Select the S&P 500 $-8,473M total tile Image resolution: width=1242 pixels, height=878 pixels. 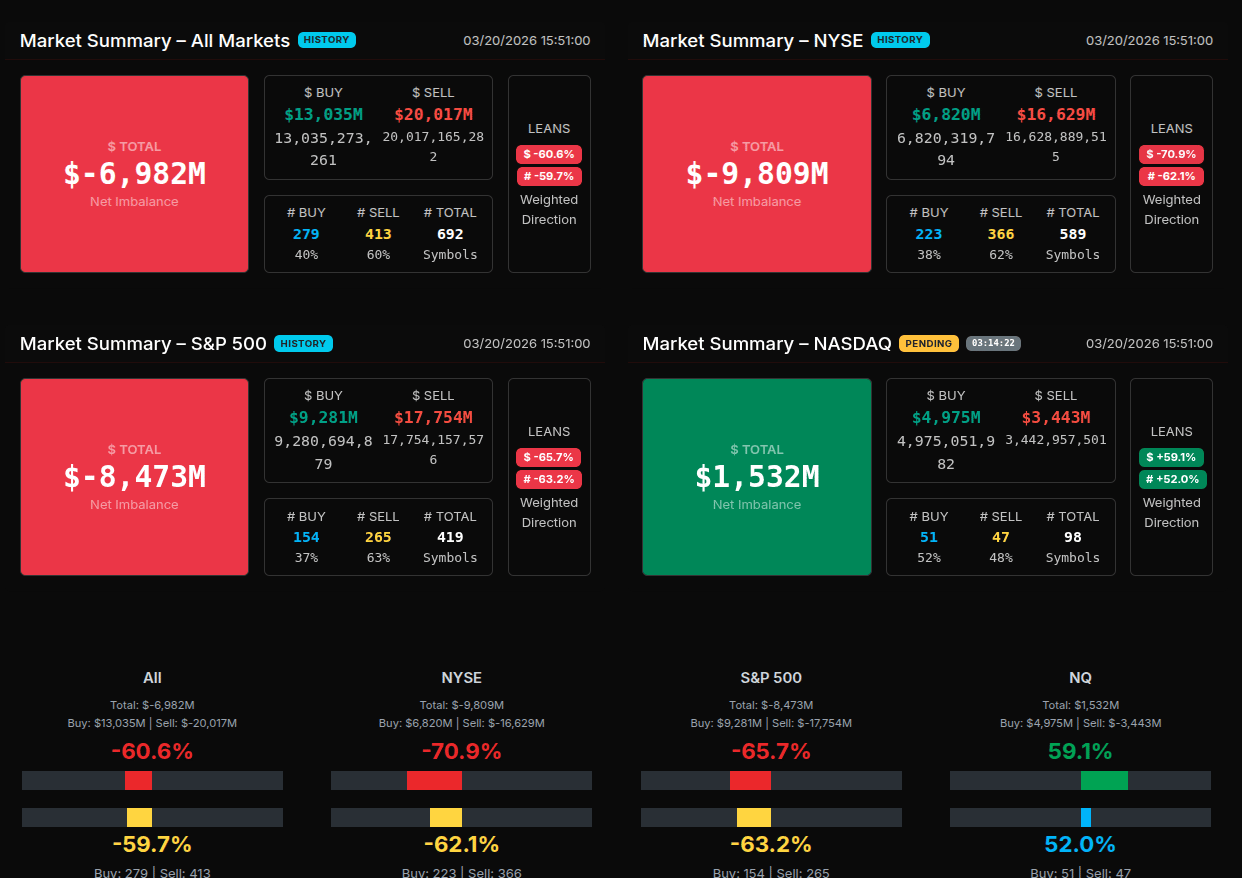pos(134,477)
